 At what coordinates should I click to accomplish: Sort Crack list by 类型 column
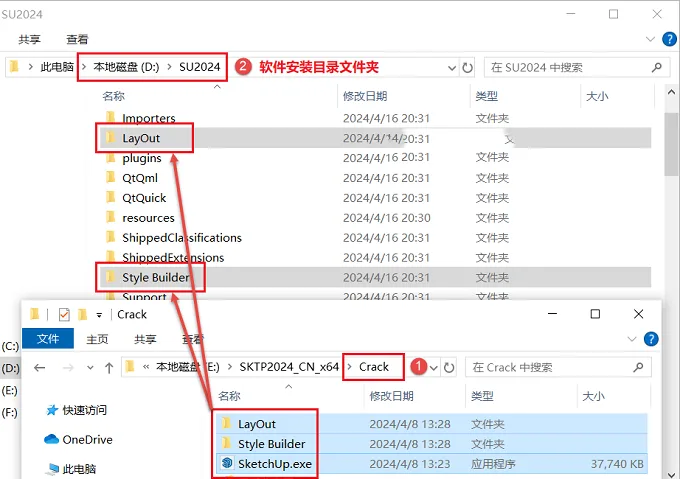pos(482,396)
